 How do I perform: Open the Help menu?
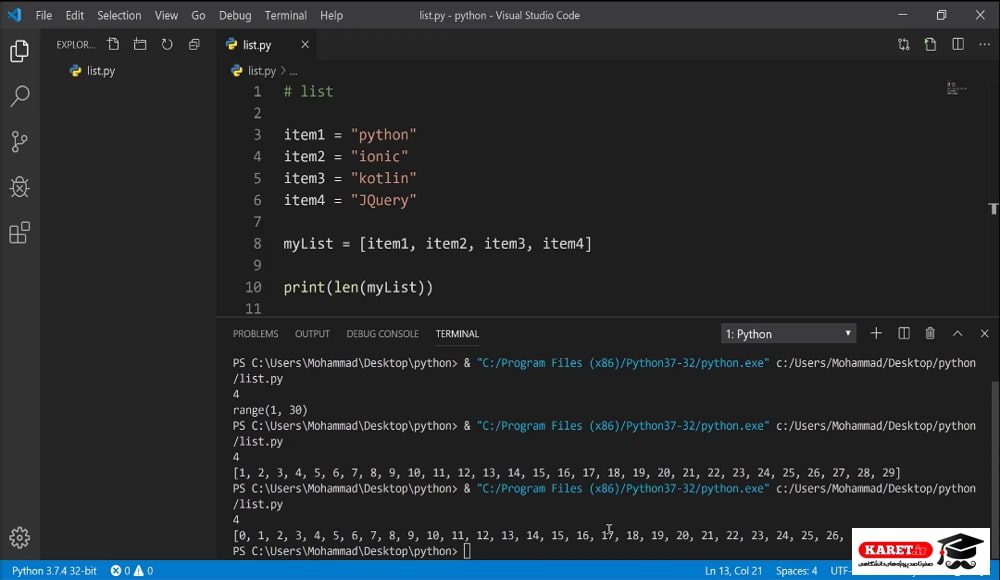[331, 15]
